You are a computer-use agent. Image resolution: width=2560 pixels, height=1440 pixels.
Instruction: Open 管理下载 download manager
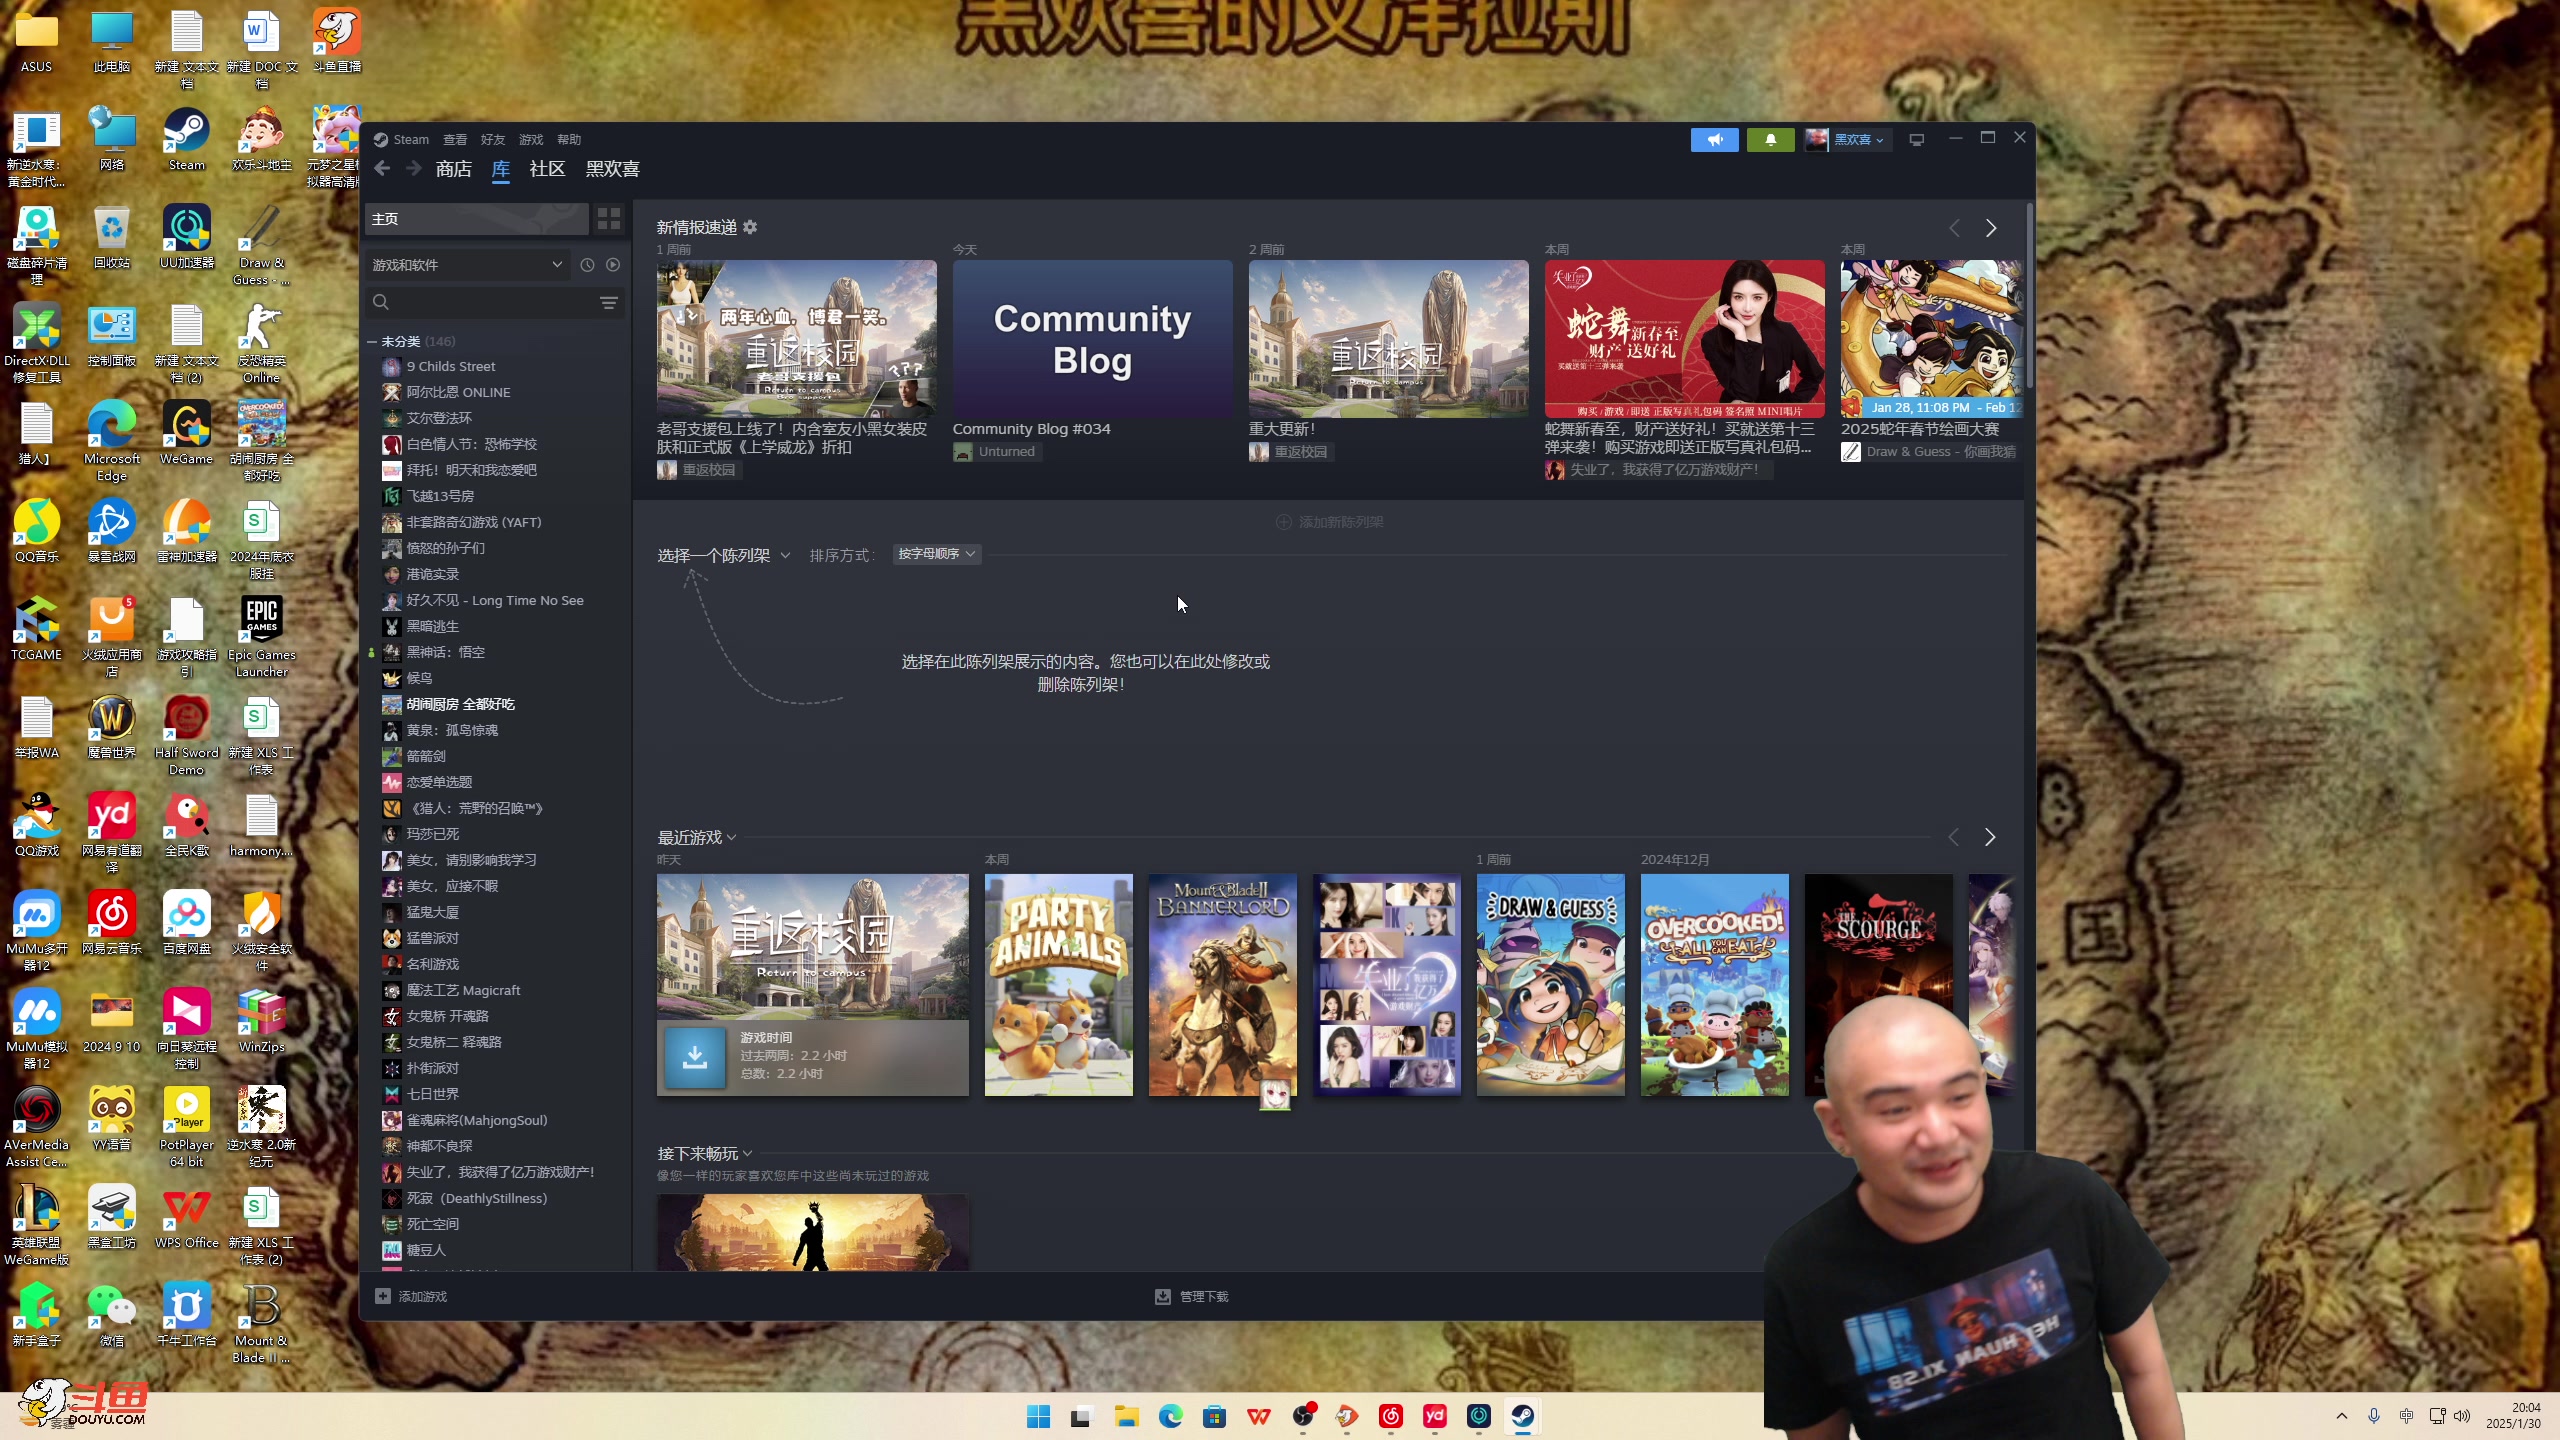point(1192,1296)
